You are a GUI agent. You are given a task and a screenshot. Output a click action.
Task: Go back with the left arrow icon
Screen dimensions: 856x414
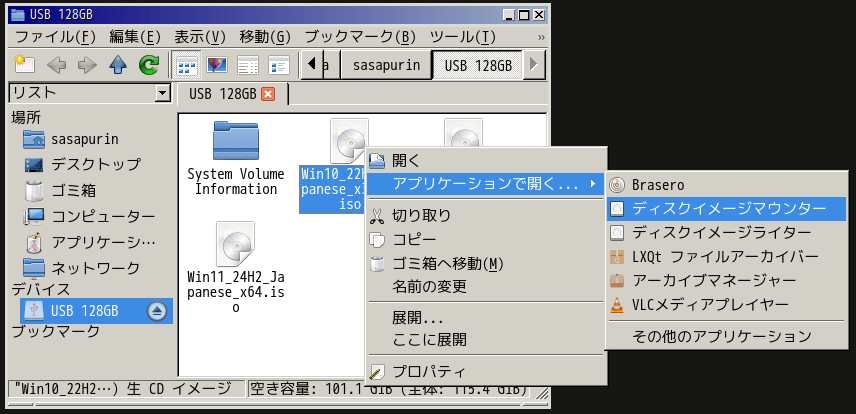point(56,66)
